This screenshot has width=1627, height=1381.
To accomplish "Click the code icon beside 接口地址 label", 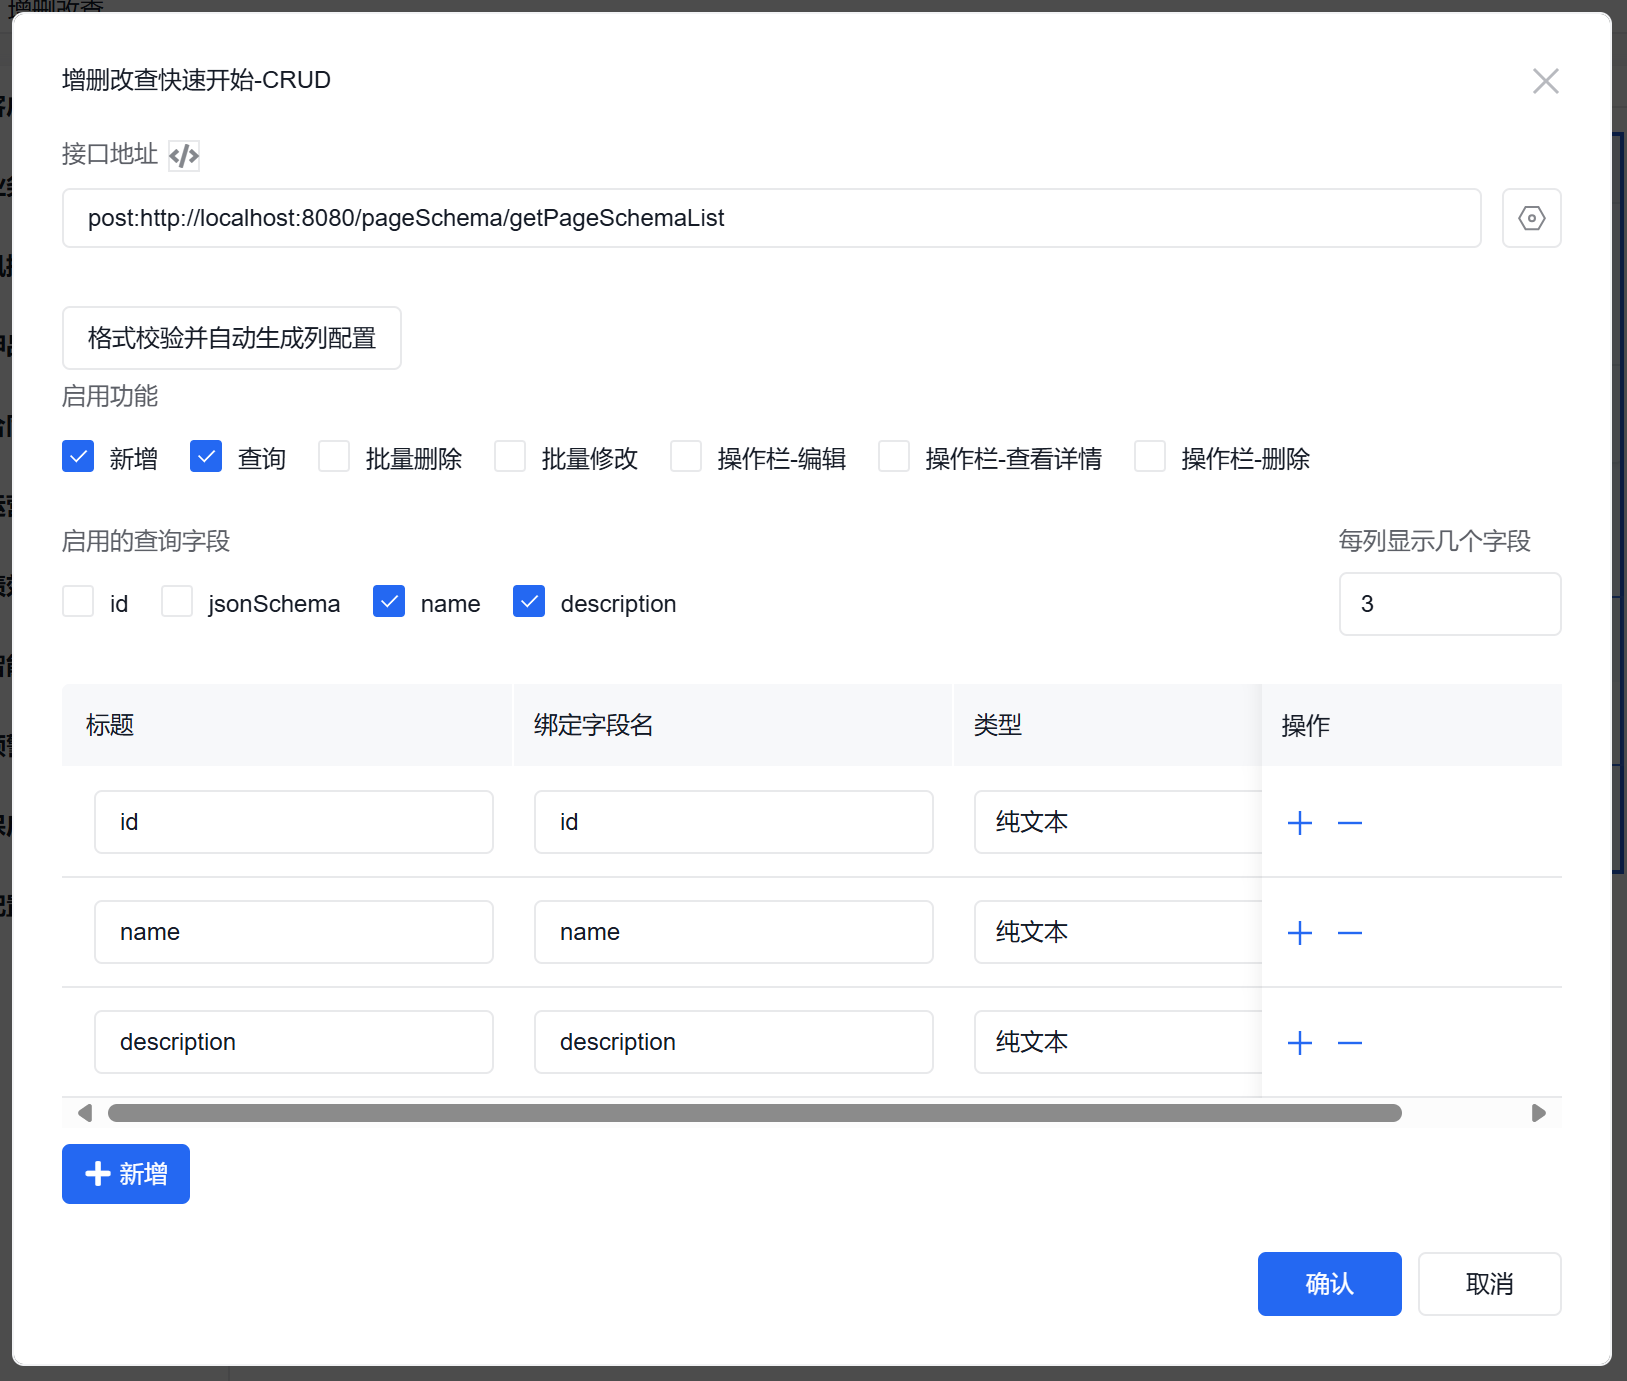I will click(x=184, y=155).
